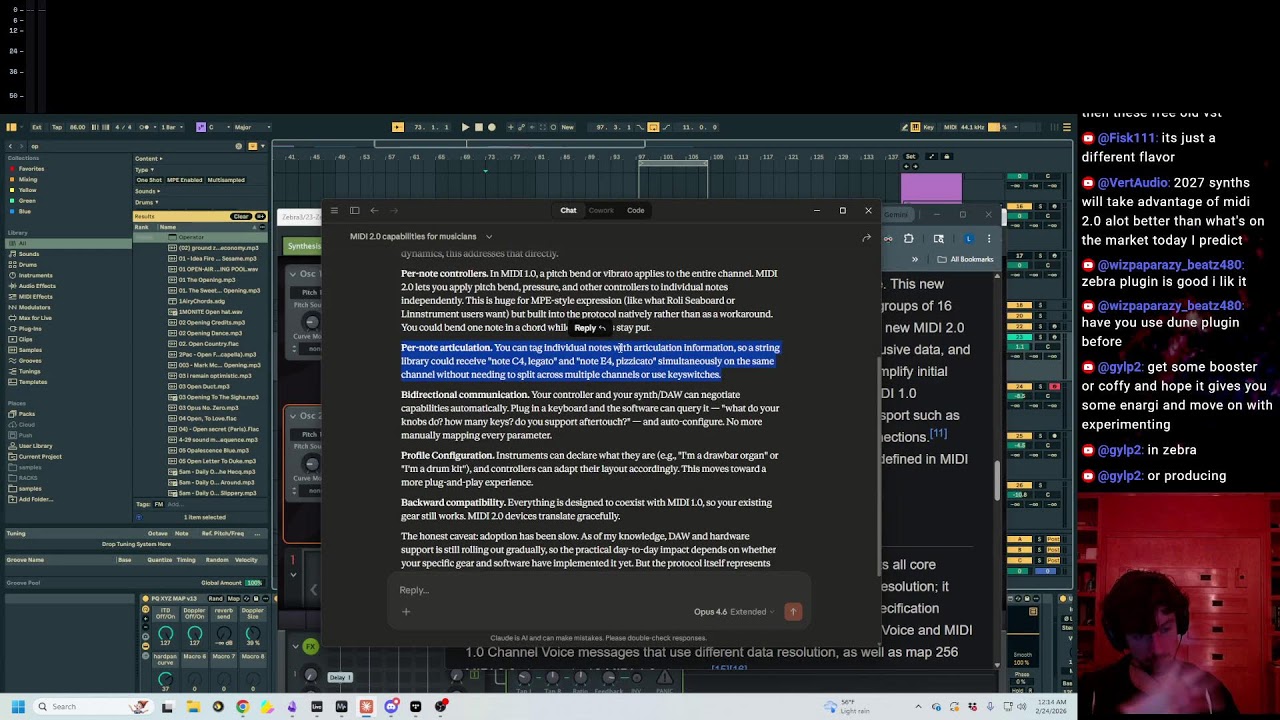The width and height of the screenshot is (1280, 720).
Task: Open Chrome from the taskbar
Action: point(242,707)
